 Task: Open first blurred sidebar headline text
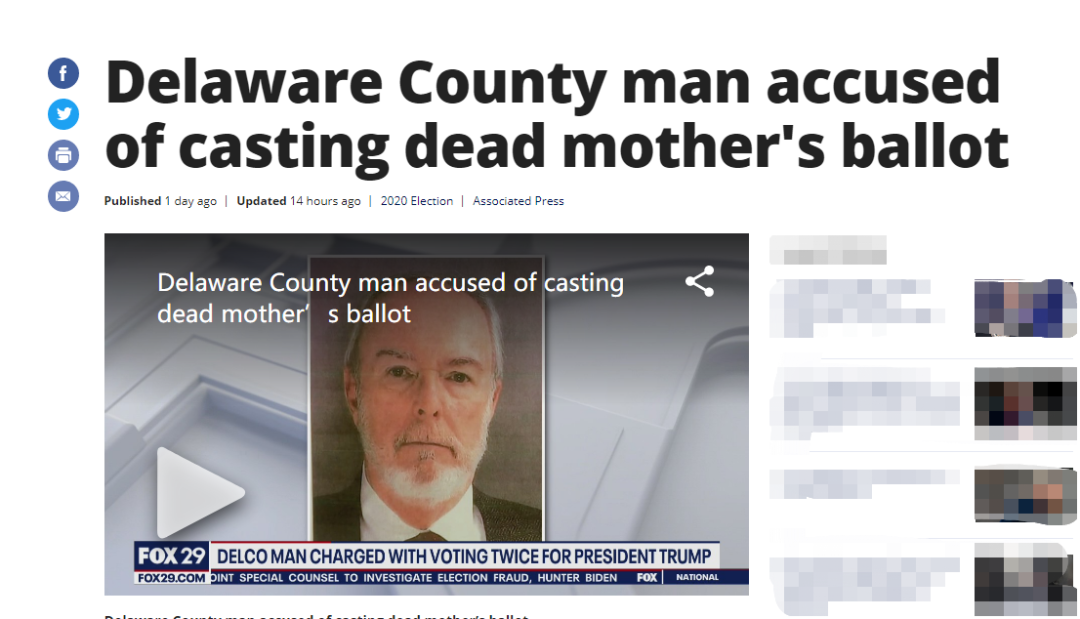(x=857, y=308)
